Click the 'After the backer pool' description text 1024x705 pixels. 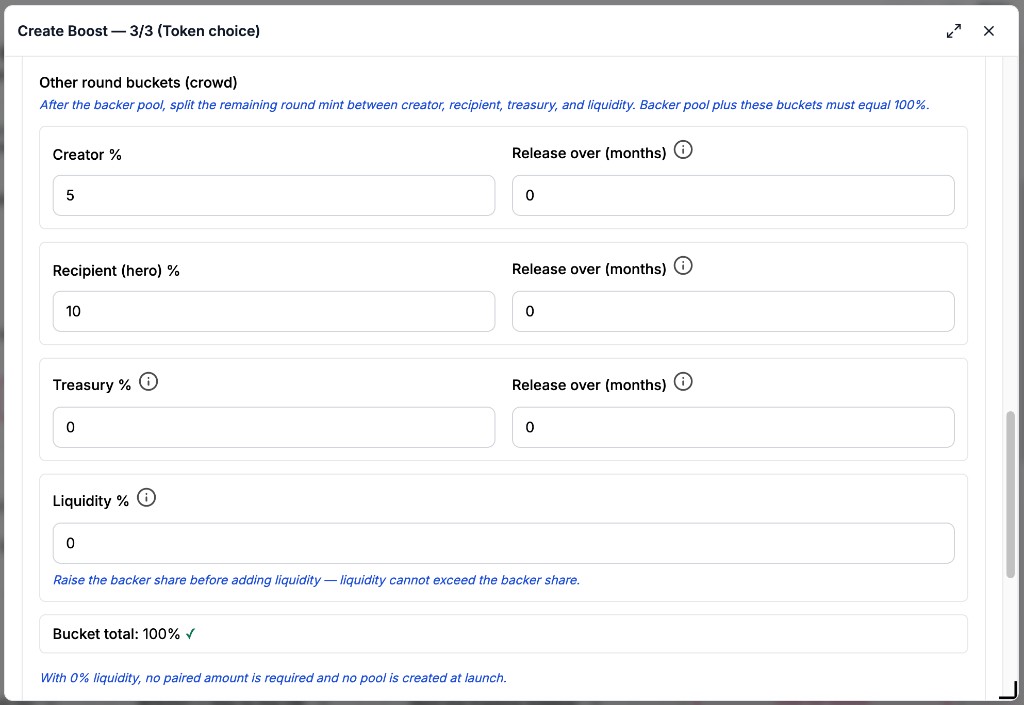(484, 104)
